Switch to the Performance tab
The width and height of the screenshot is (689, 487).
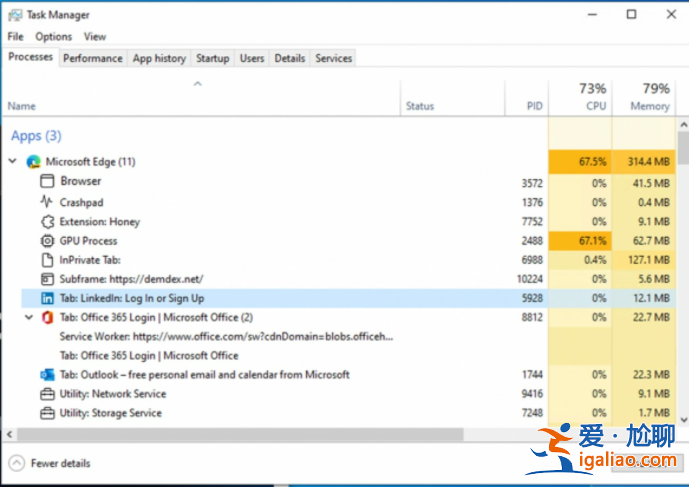pyautogui.click(x=93, y=58)
